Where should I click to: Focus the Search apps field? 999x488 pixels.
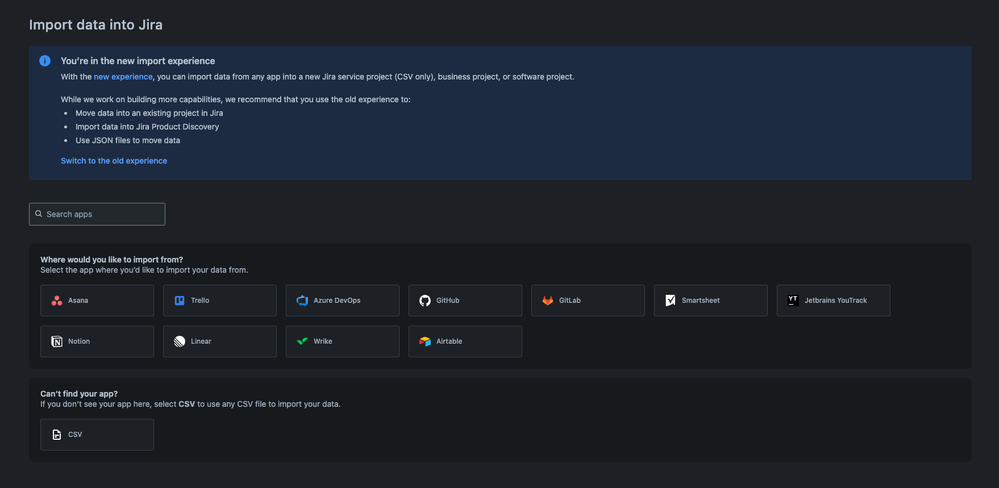pos(97,214)
